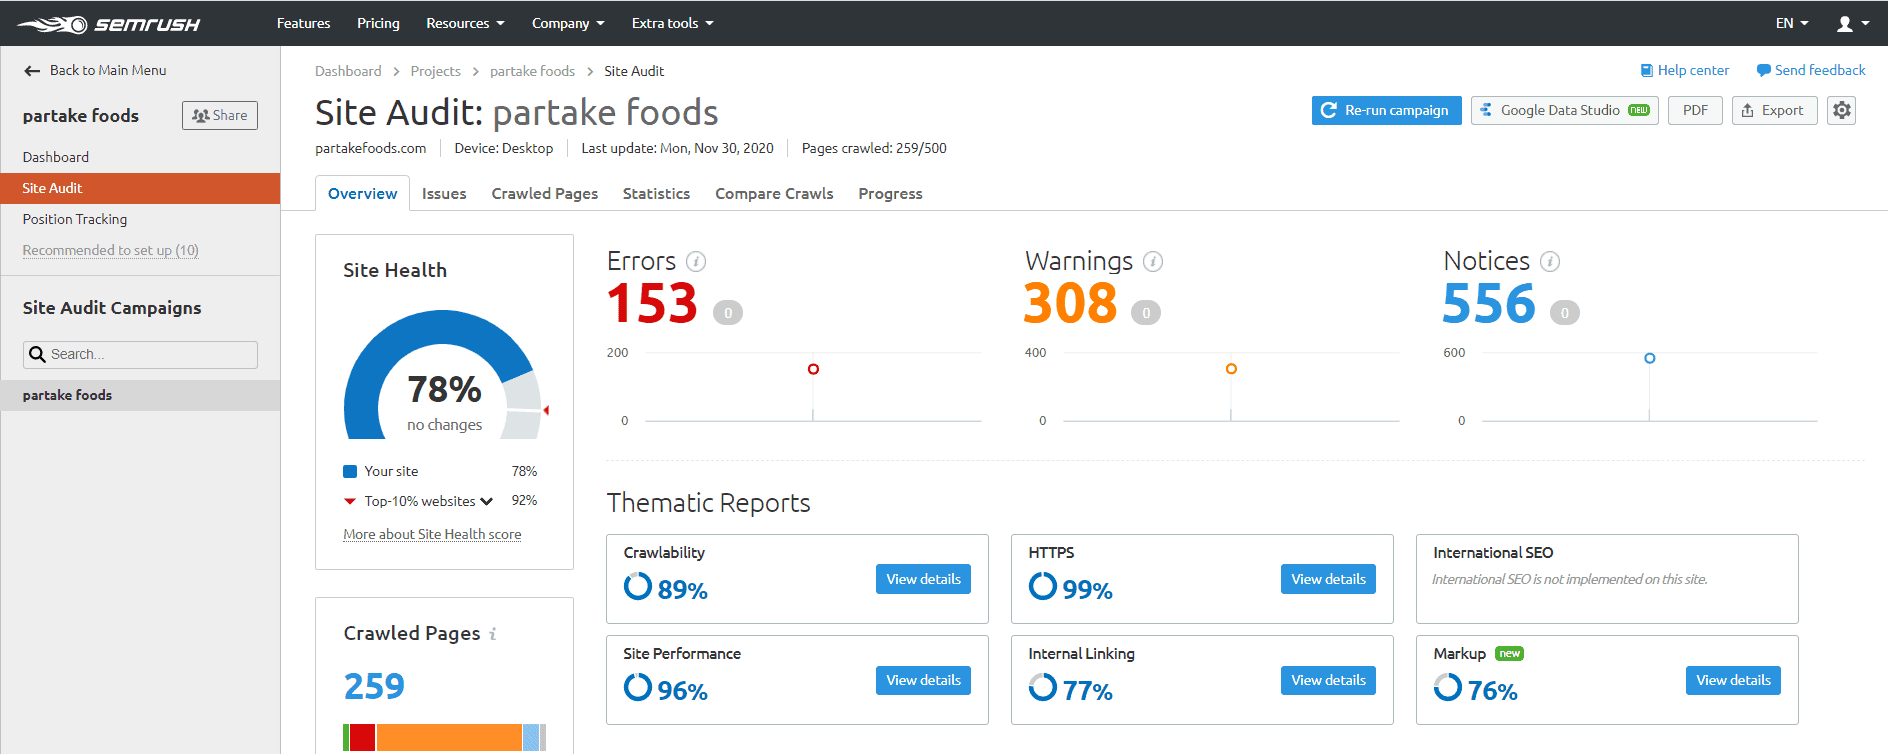Open partake foods breadcrumb

pyautogui.click(x=532, y=72)
